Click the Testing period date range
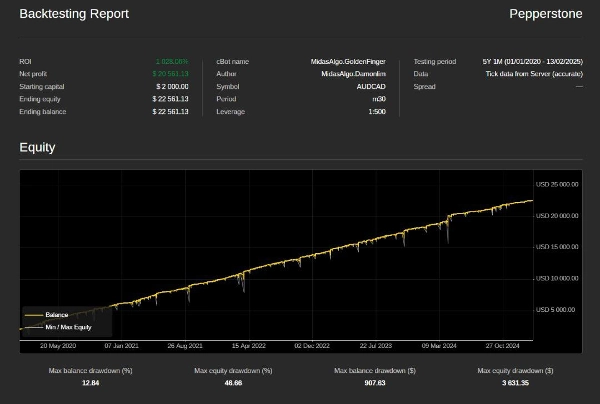600x404 pixels. (532, 62)
